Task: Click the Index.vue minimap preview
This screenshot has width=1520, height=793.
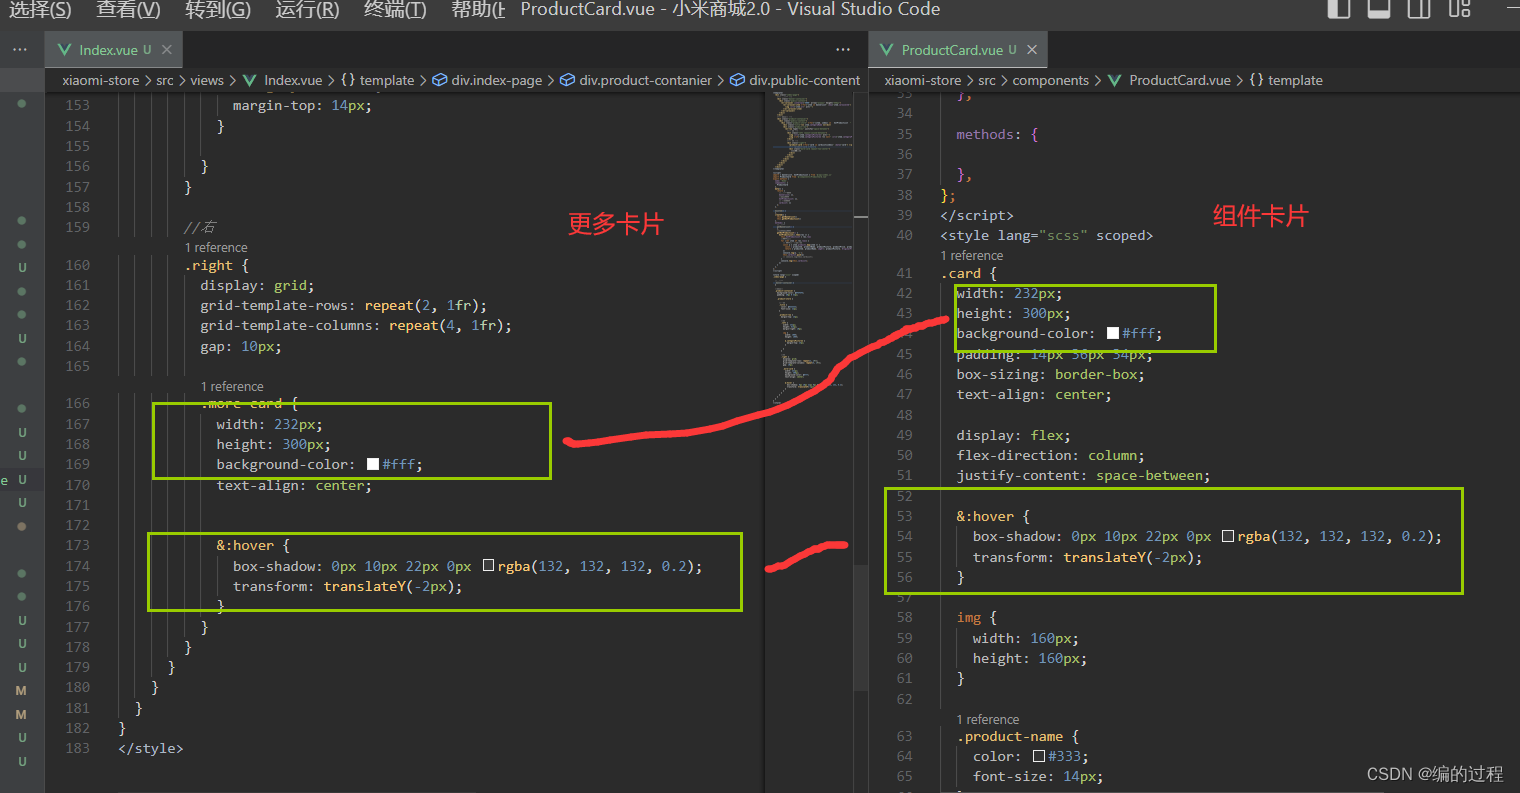Action: (x=811, y=250)
